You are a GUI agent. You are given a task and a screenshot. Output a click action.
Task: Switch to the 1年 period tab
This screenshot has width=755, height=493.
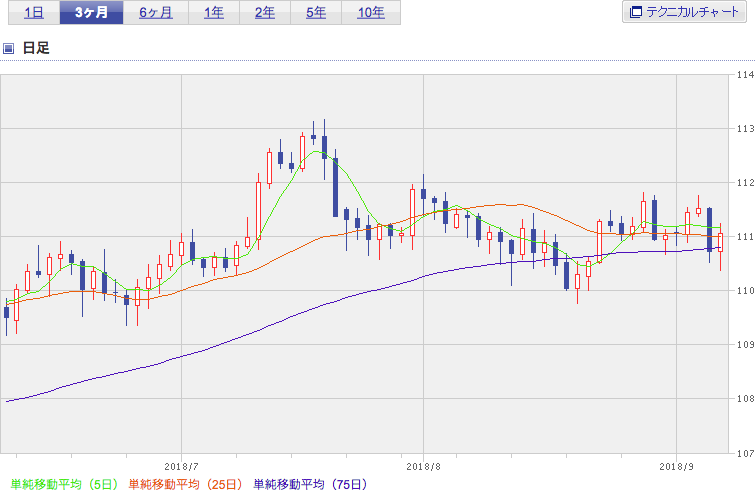point(214,12)
